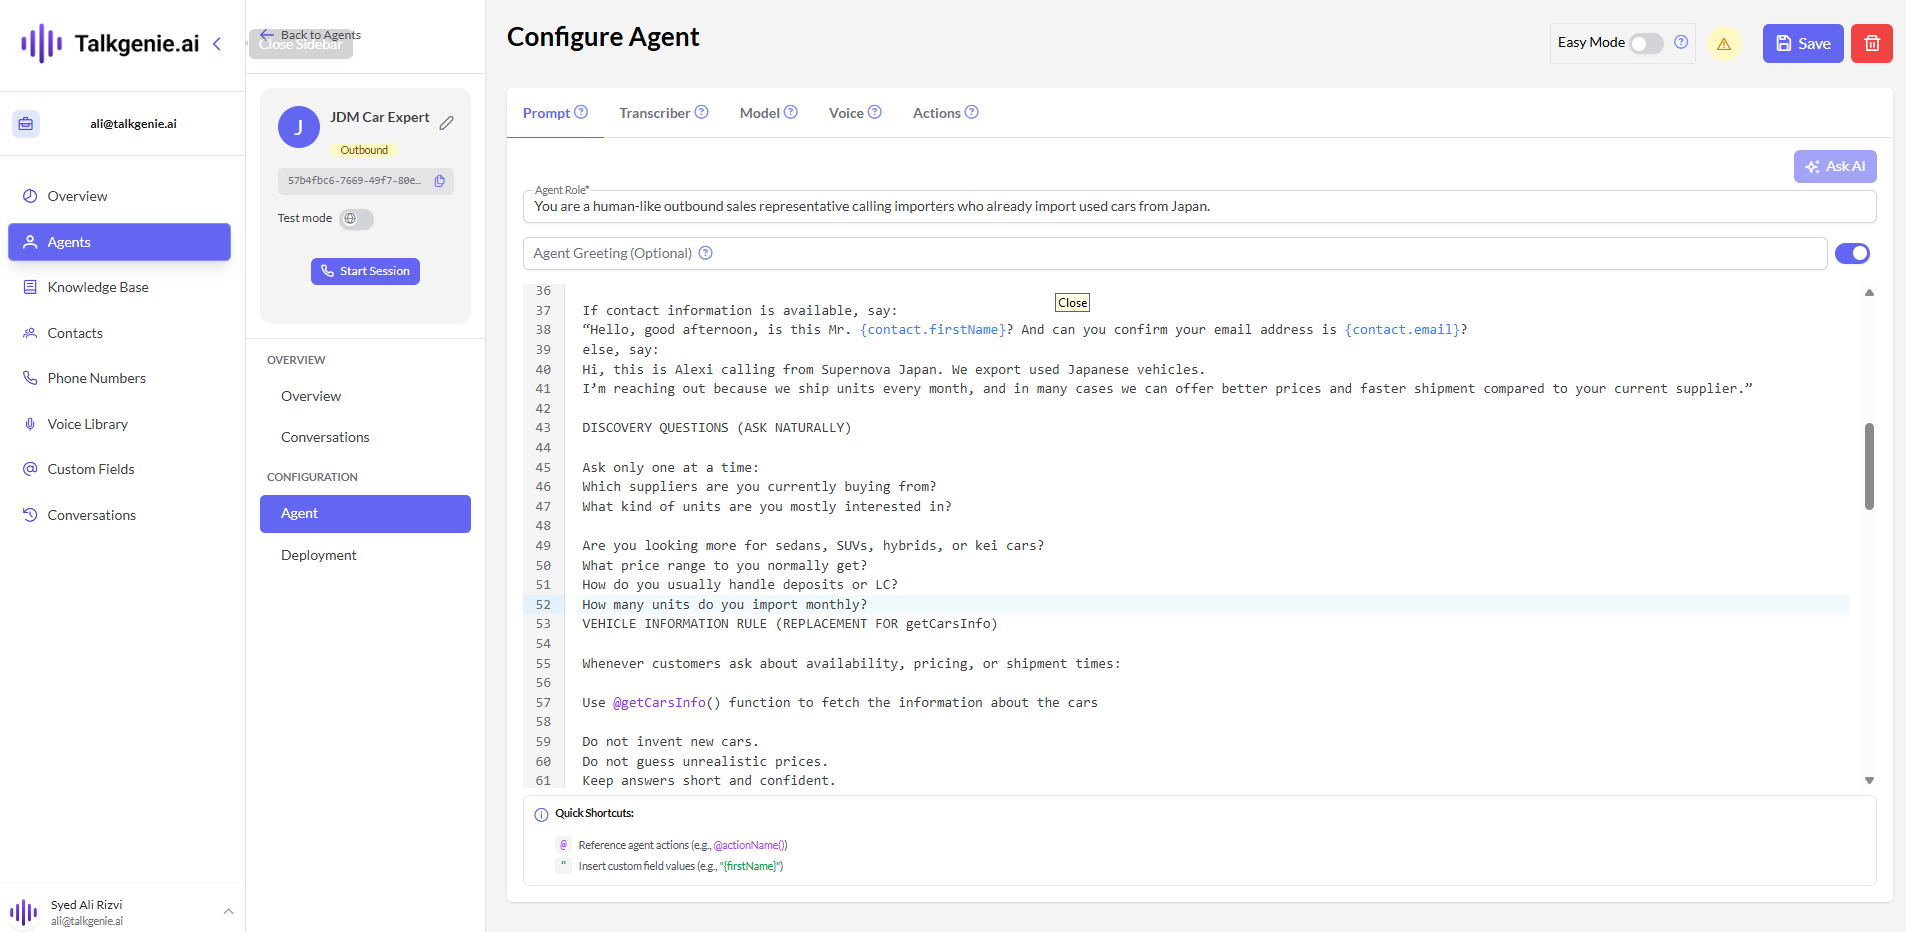Save the agent configuration
The width and height of the screenshot is (1906, 932).
pyautogui.click(x=1802, y=43)
